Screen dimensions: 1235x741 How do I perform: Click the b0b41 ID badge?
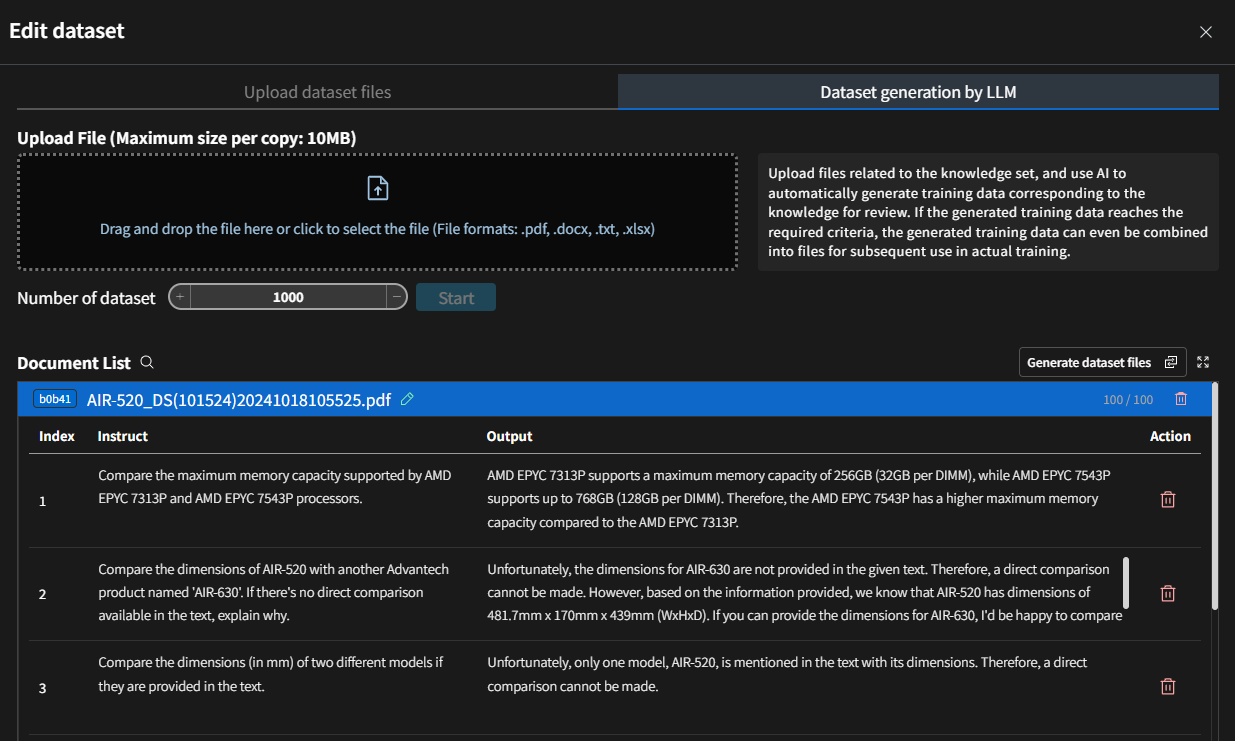(x=54, y=399)
